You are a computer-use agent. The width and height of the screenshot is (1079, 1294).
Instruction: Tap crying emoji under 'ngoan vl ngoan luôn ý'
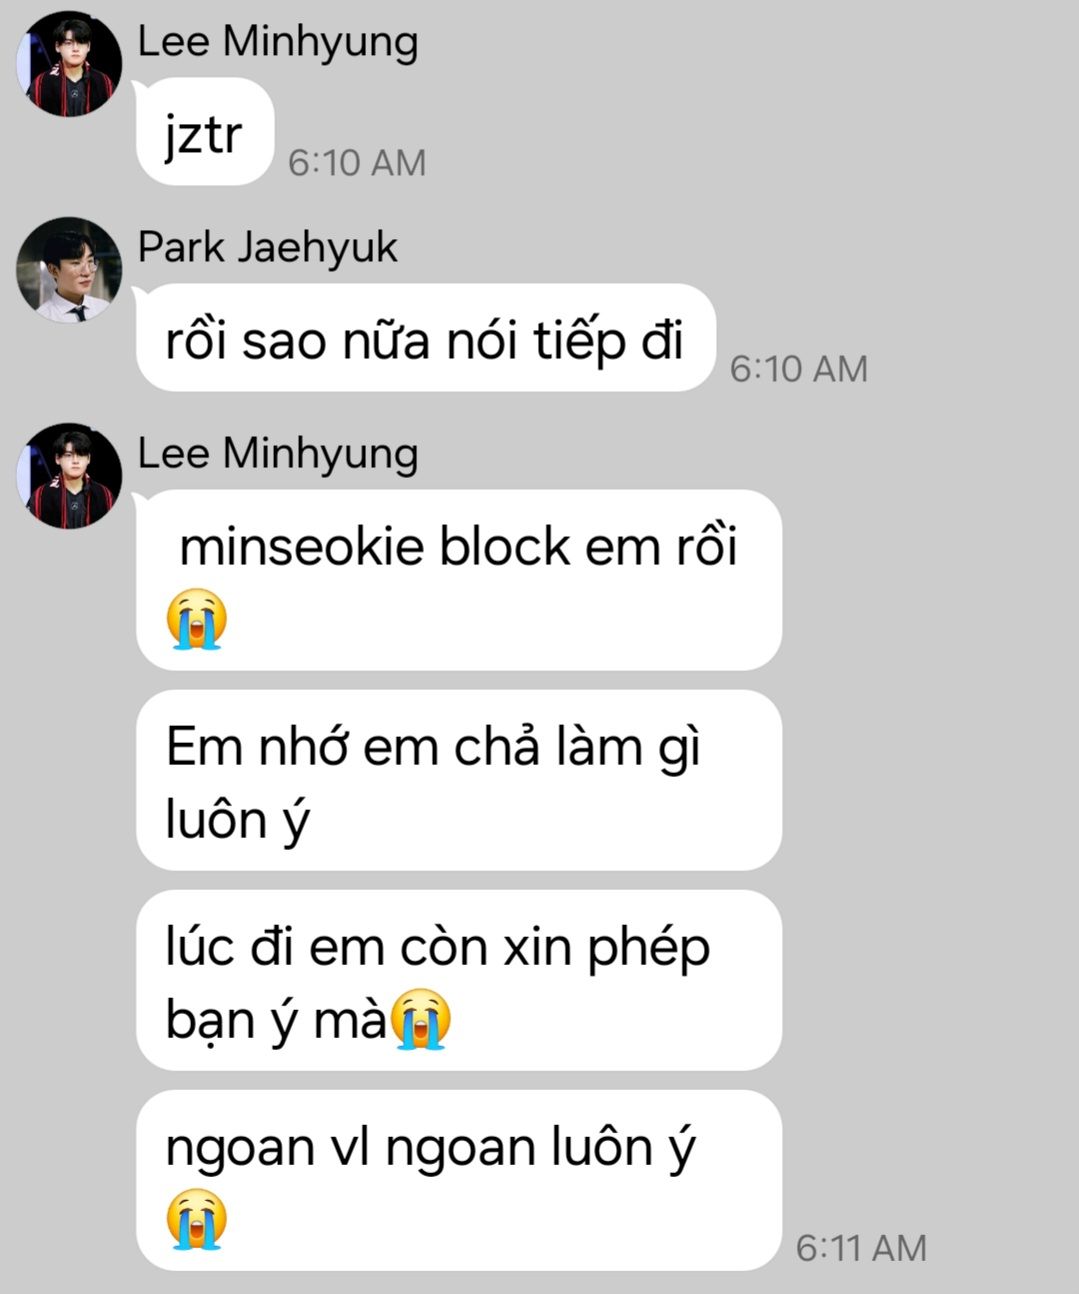(x=197, y=1219)
